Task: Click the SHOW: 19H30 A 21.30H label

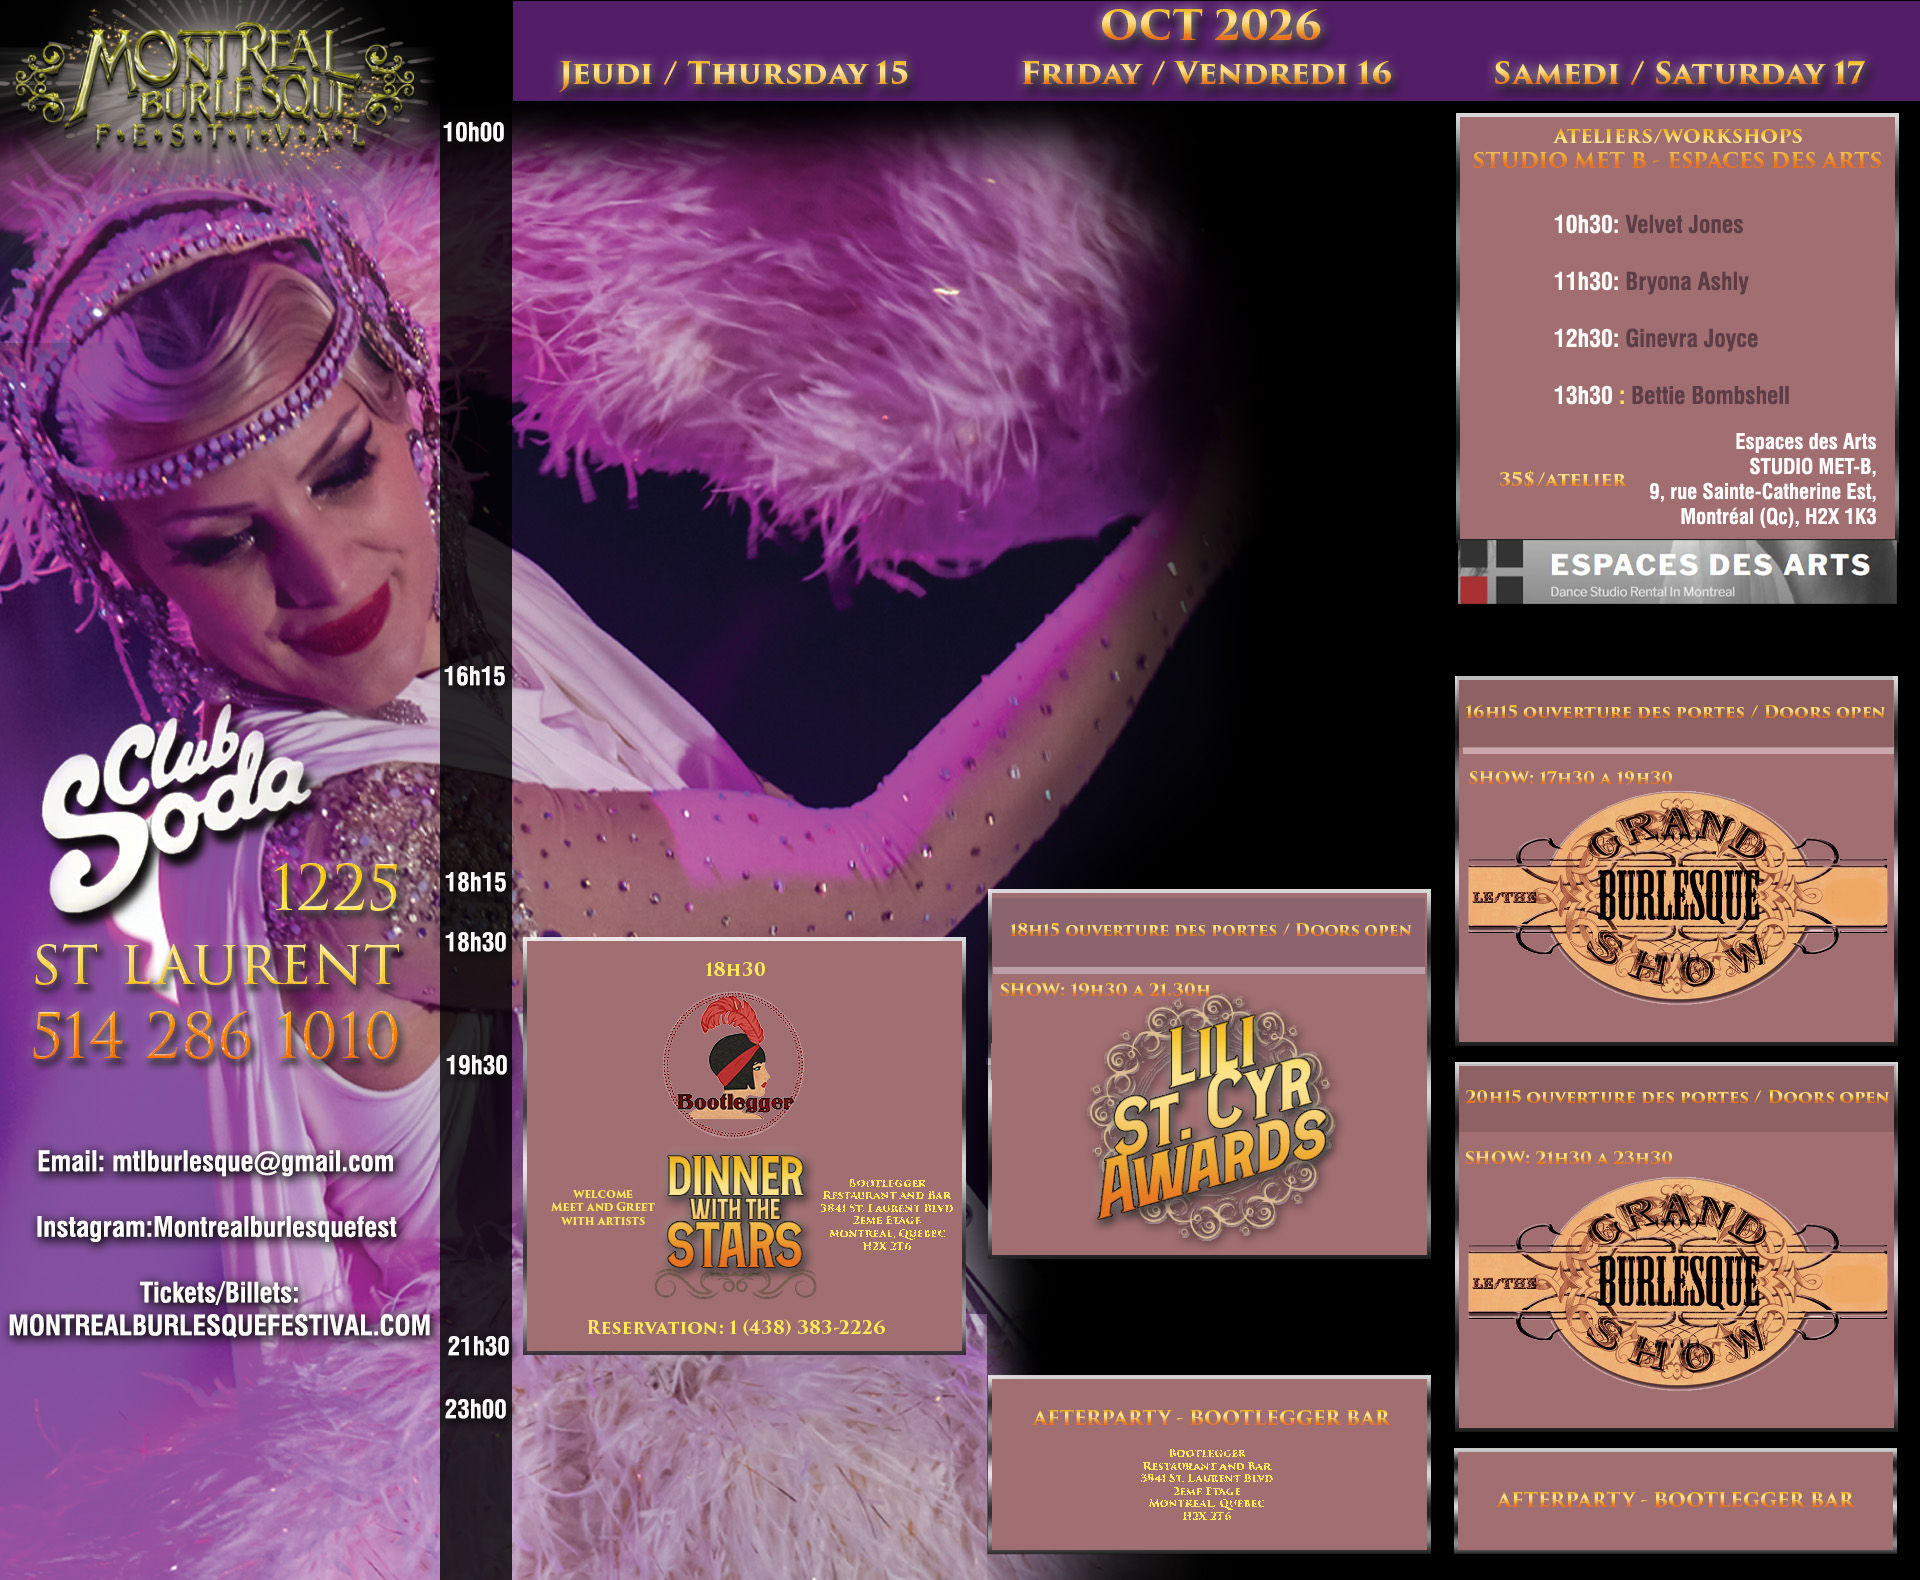Action: (x=1105, y=989)
